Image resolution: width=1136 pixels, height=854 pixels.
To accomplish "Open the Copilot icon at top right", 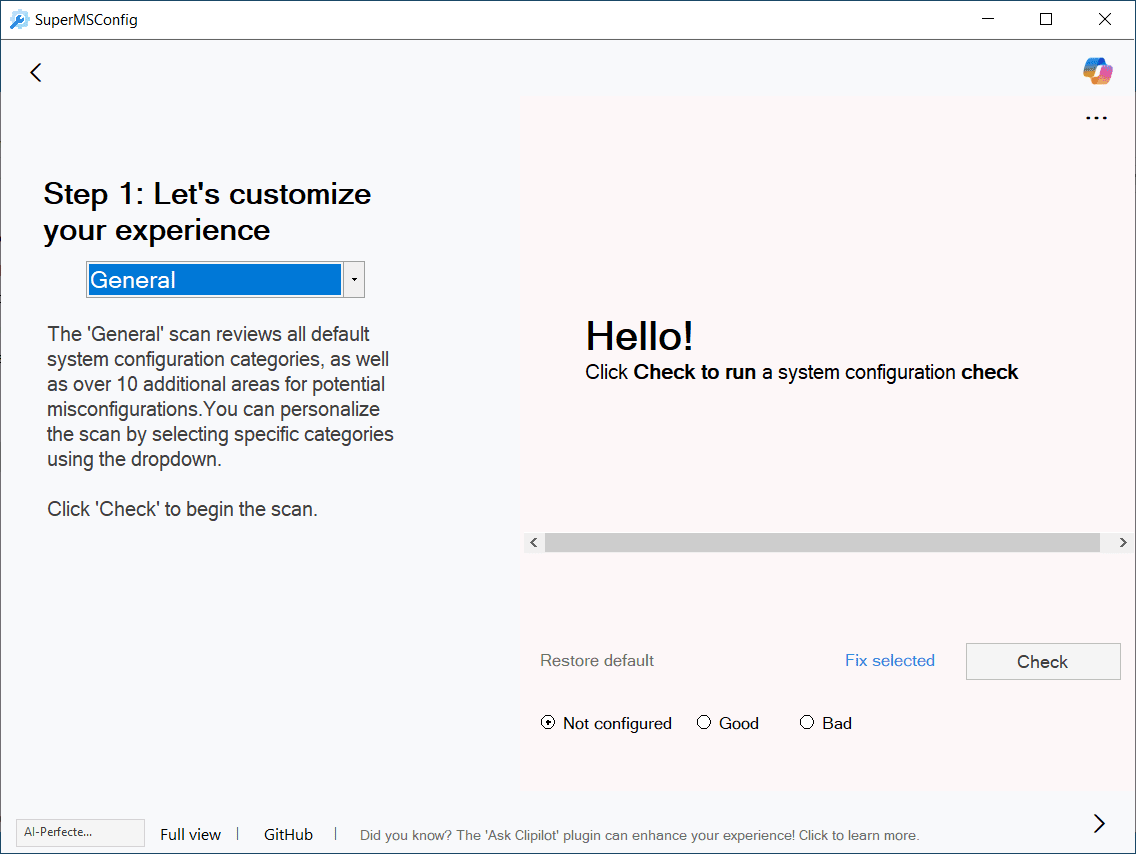I will click(x=1097, y=71).
